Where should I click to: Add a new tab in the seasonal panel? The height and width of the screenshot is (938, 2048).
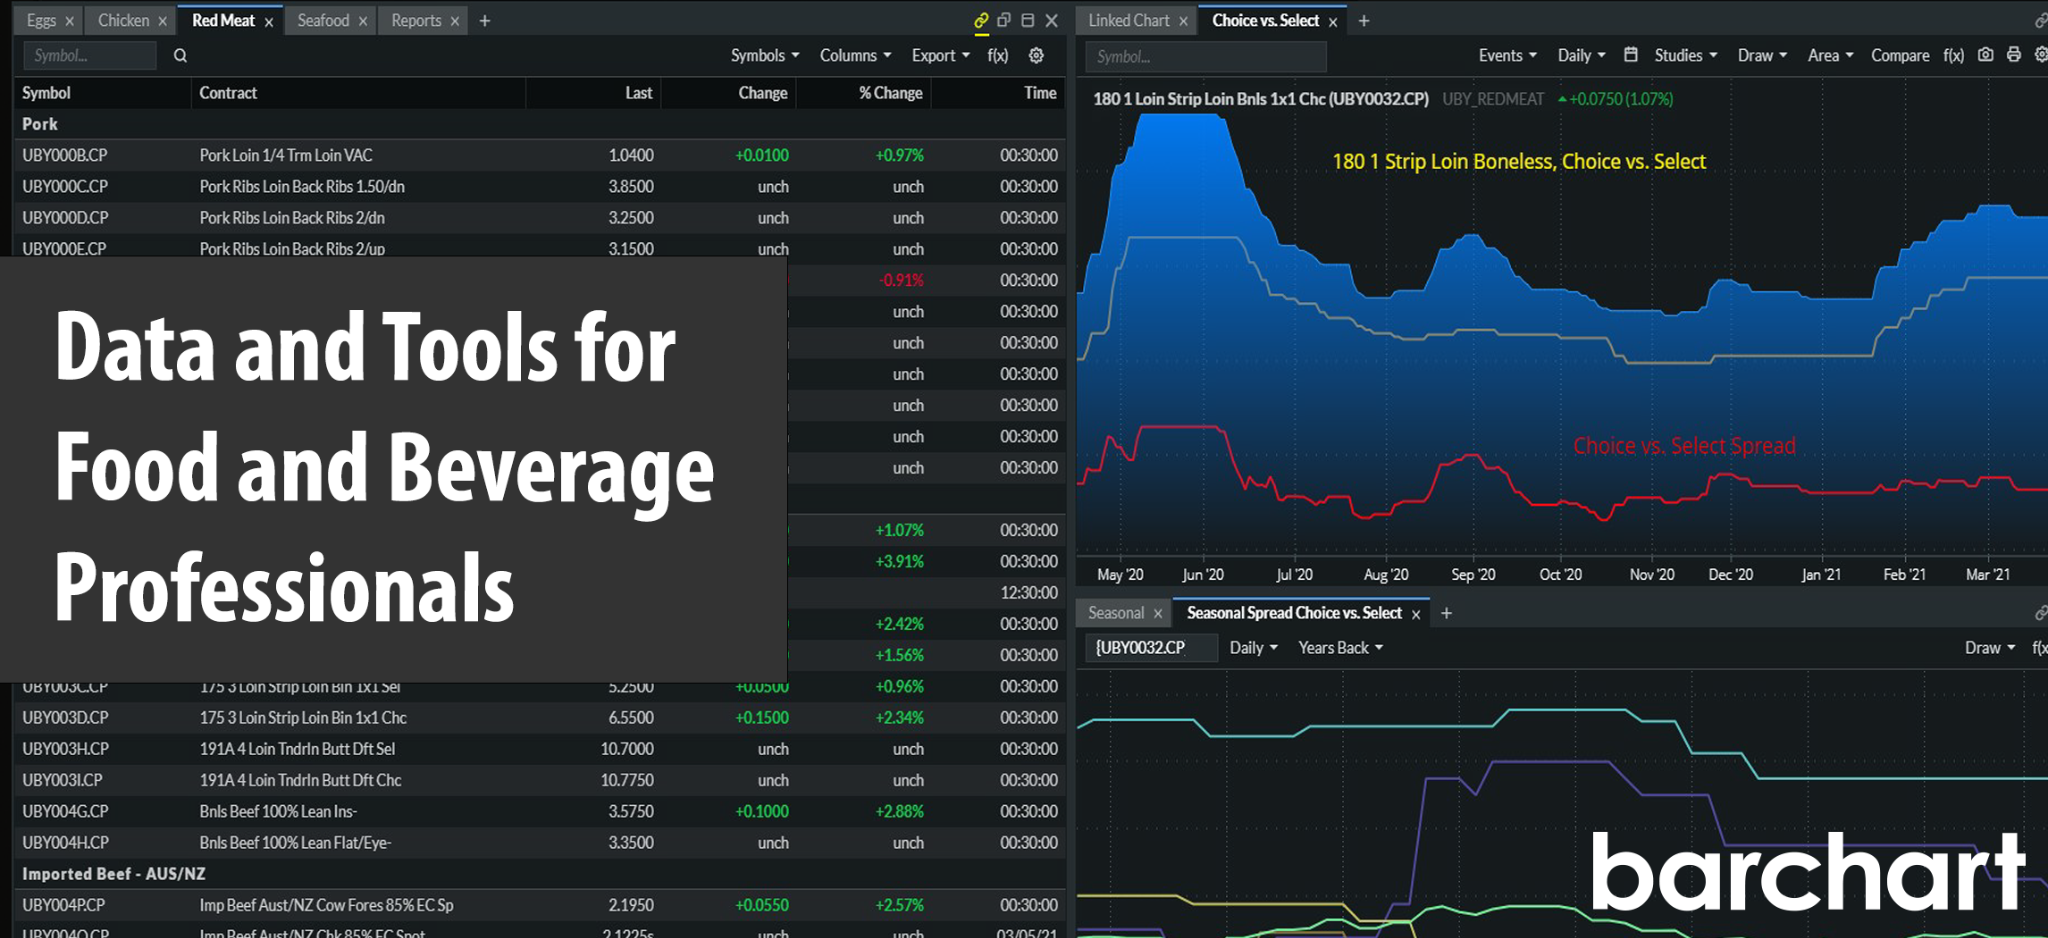click(x=1447, y=613)
